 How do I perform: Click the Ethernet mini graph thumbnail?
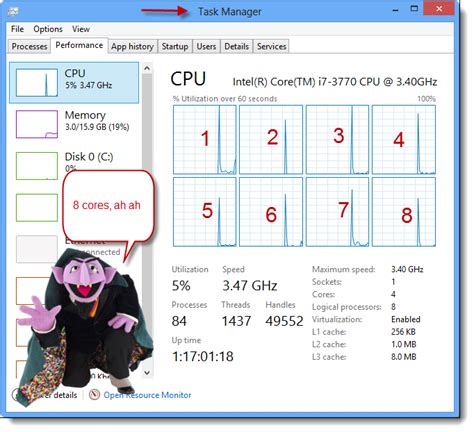(x=37, y=249)
